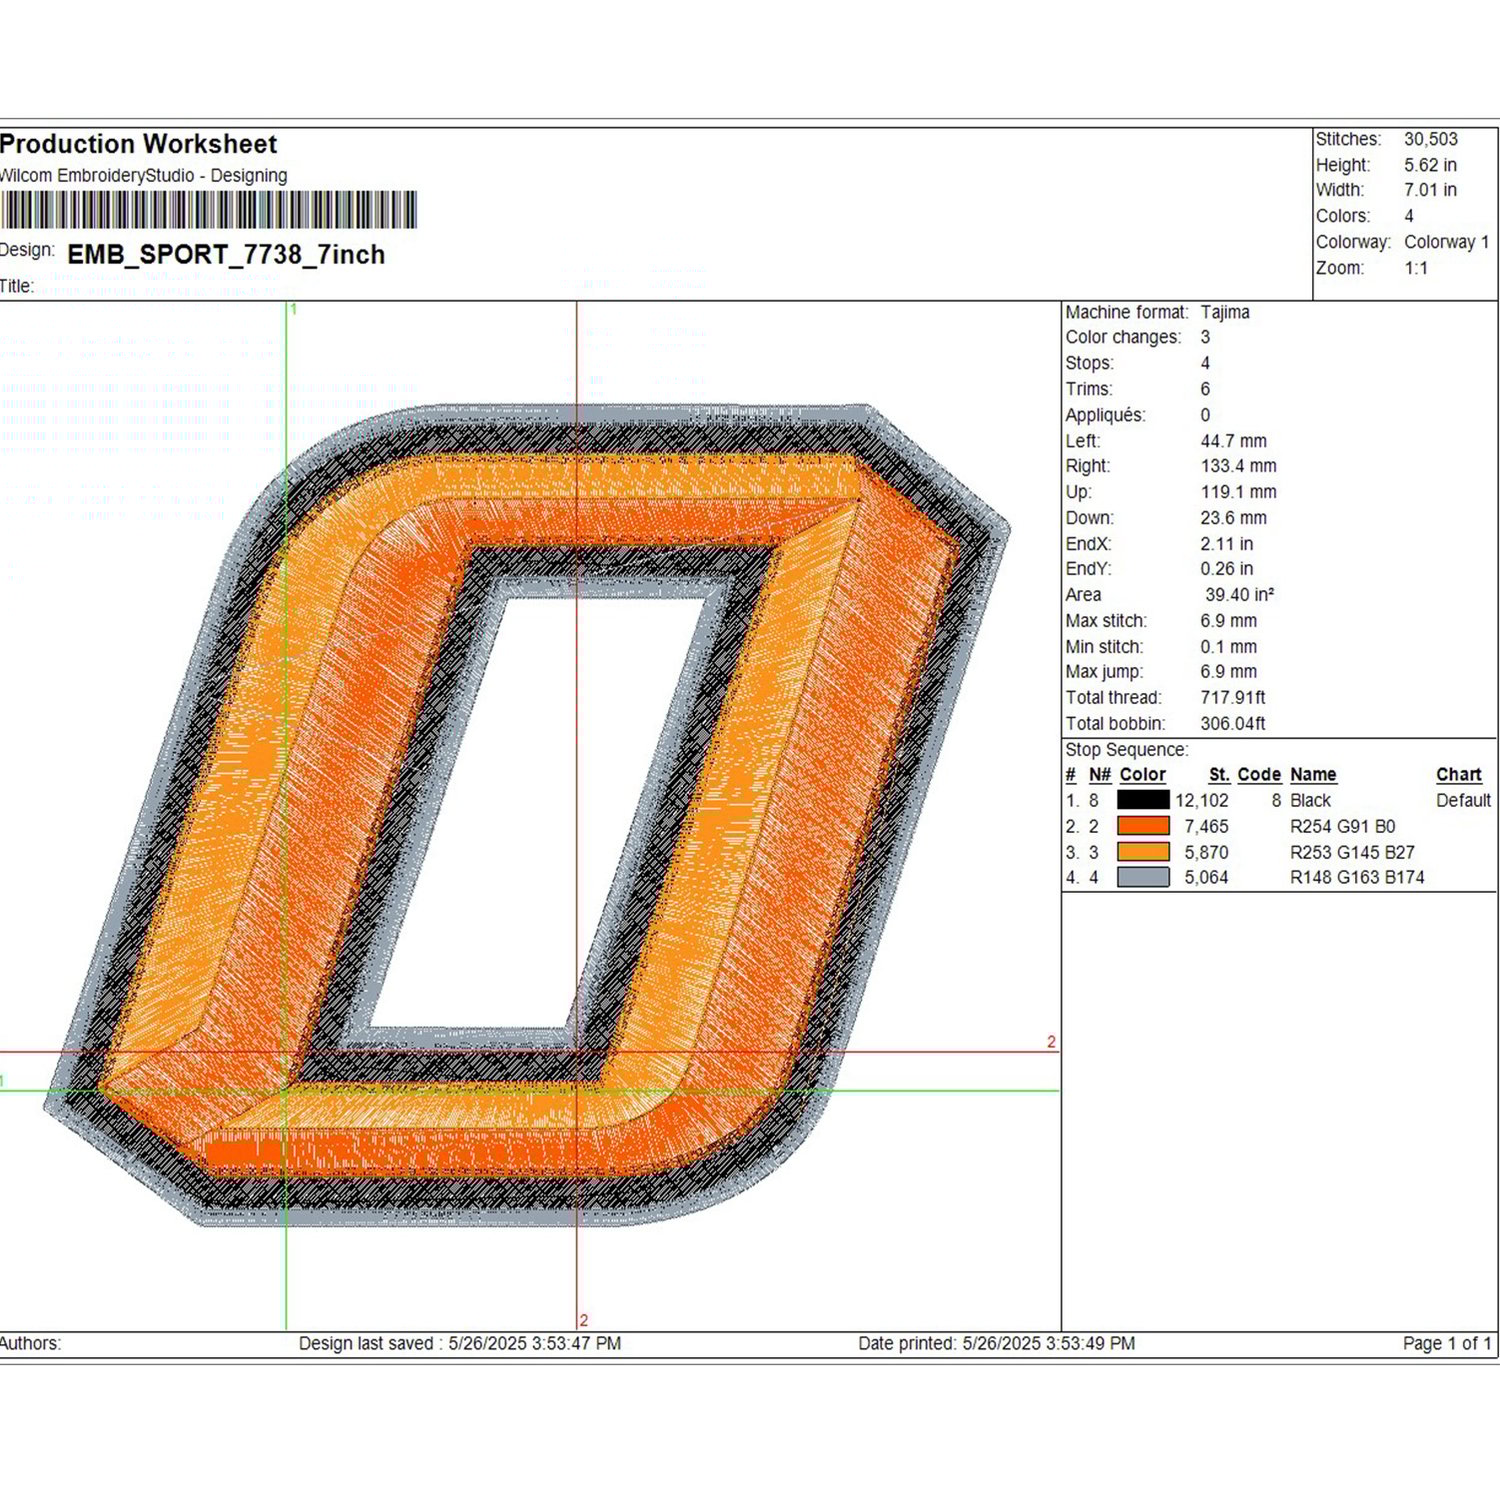
Task: Click the Title label
Action: point(16,286)
